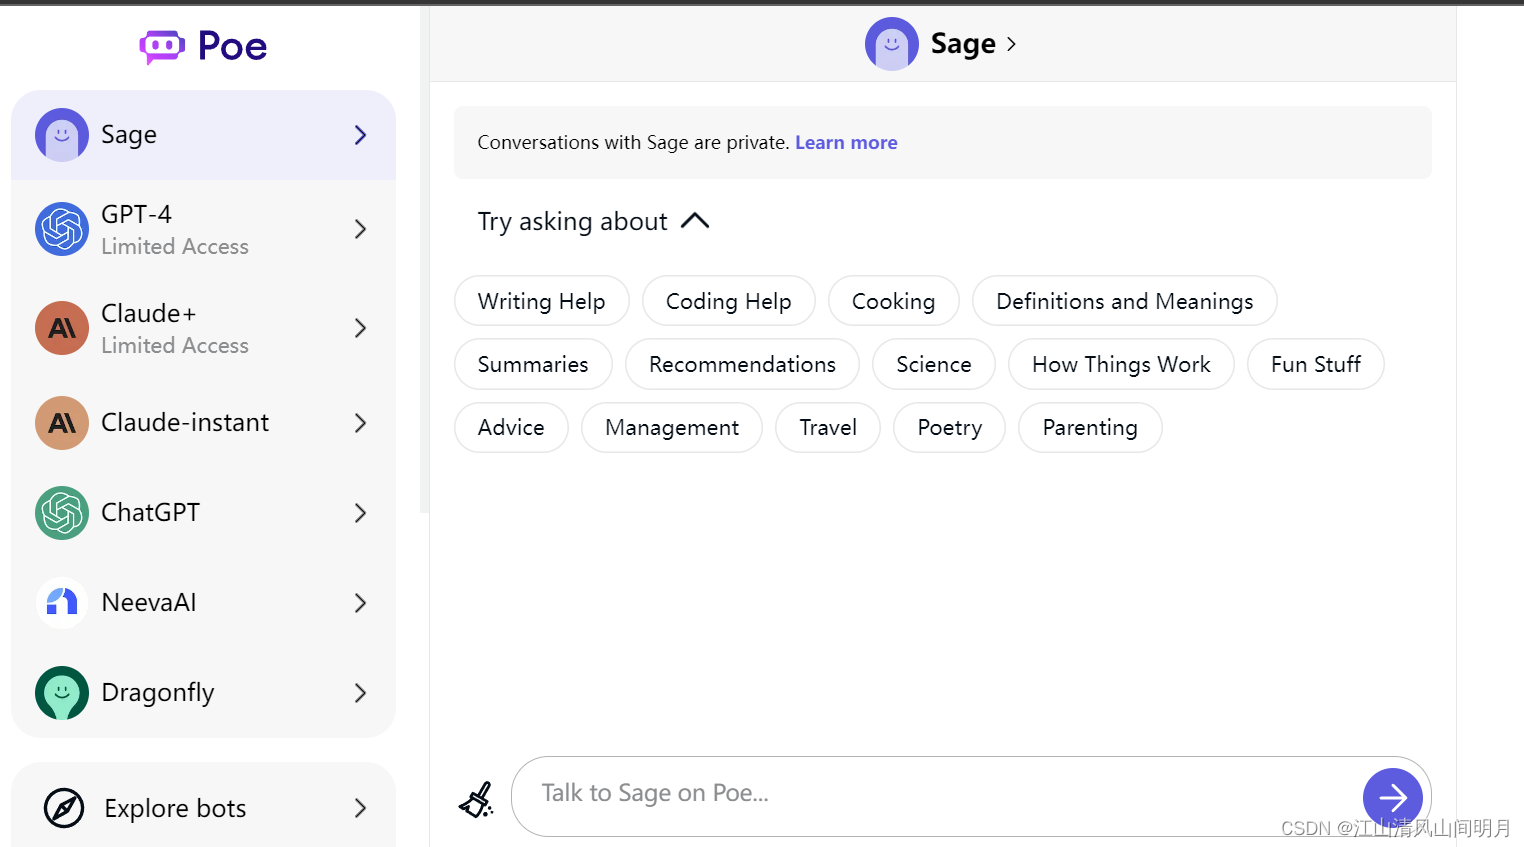This screenshot has height=847, width=1524.
Task: Choose the Writing Help suggestion
Action: point(542,301)
